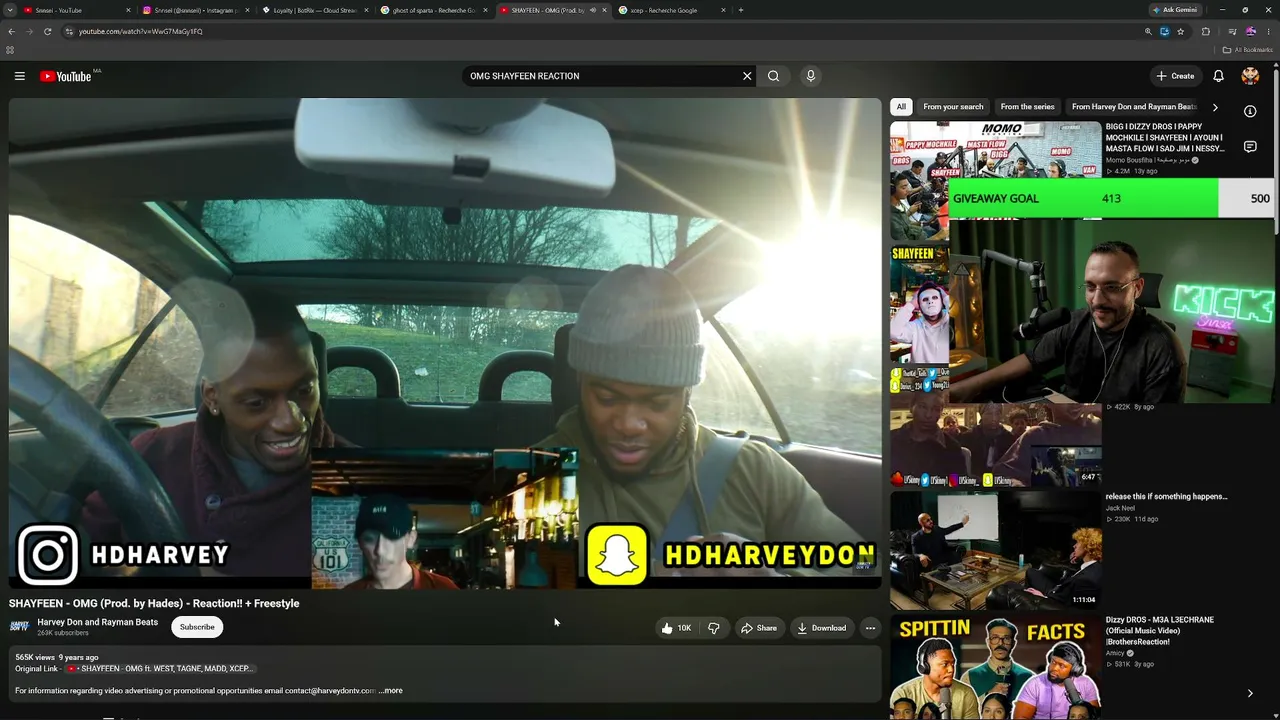The width and height of the screenshot is (1280, 720).
Task: Close the SHAYFEEN - OMG browser tab
Action: coord(604,10)
